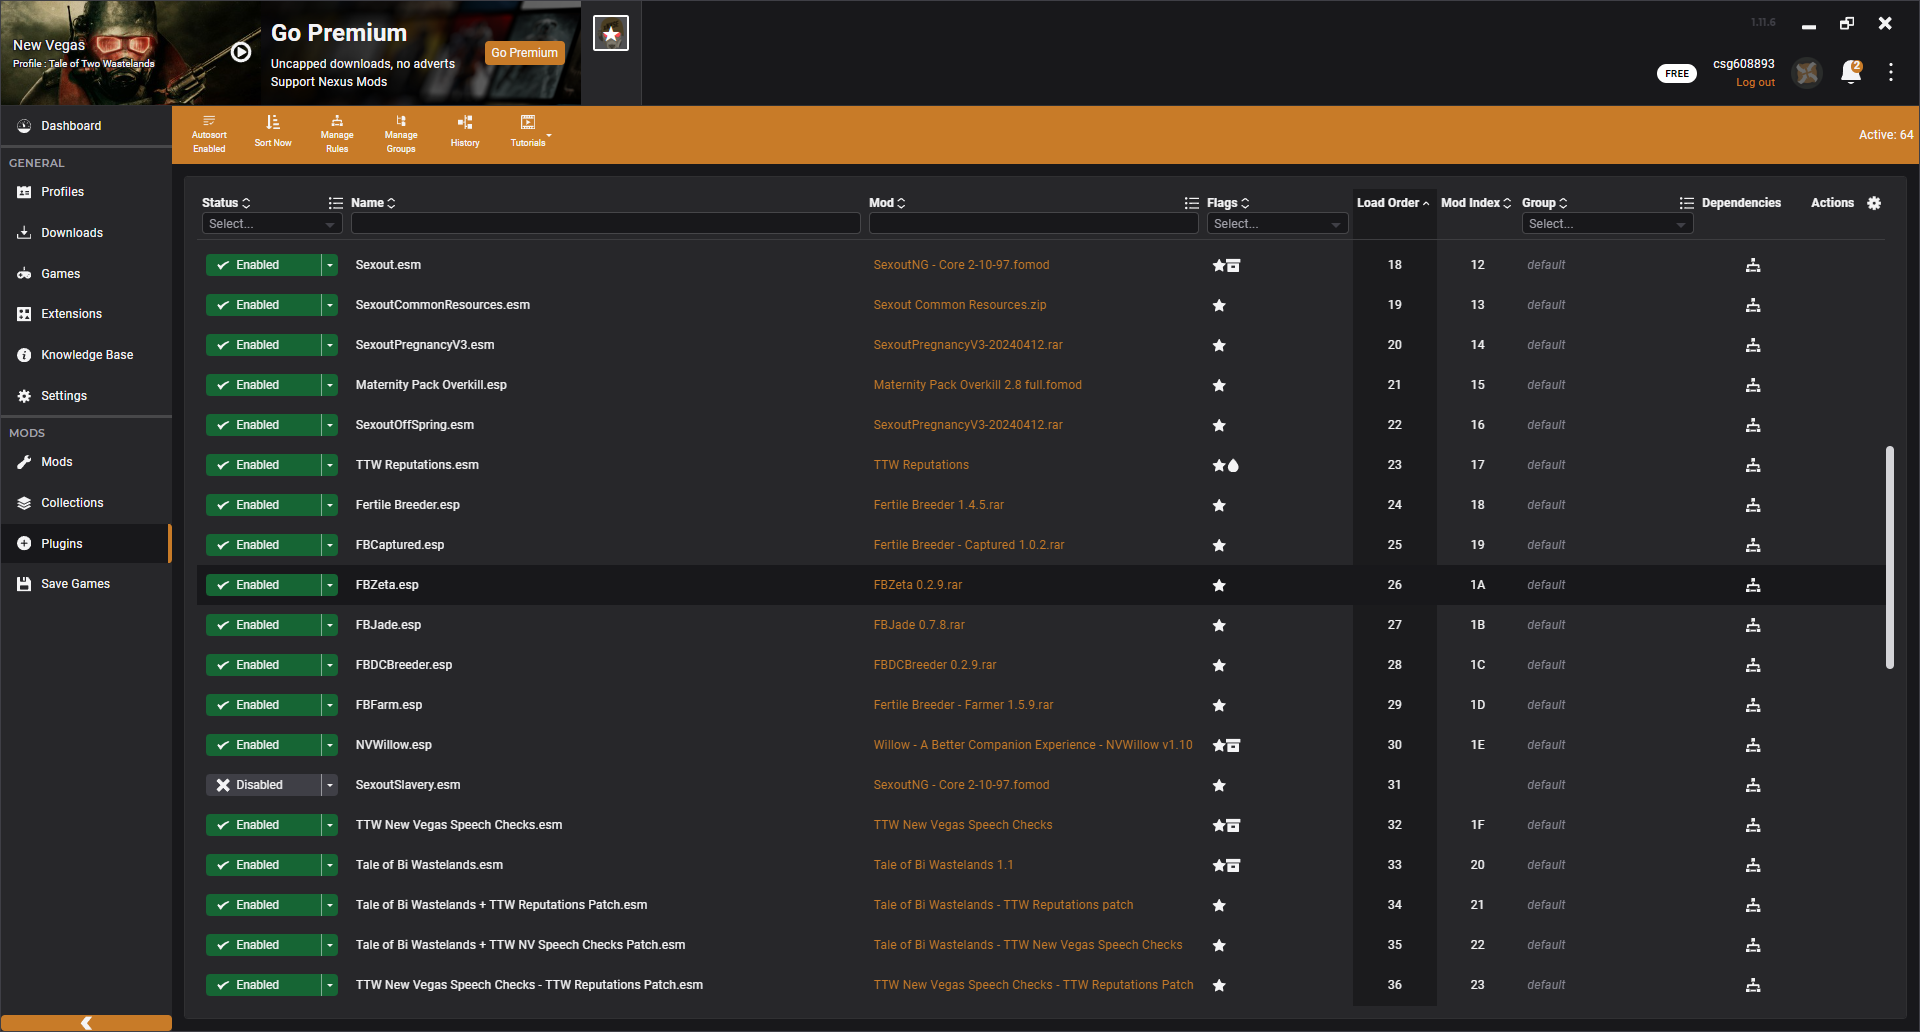
Task: Open dependencies icon for FBZeta.esp
Action: pyautogui.click(x=1753, y=585)
